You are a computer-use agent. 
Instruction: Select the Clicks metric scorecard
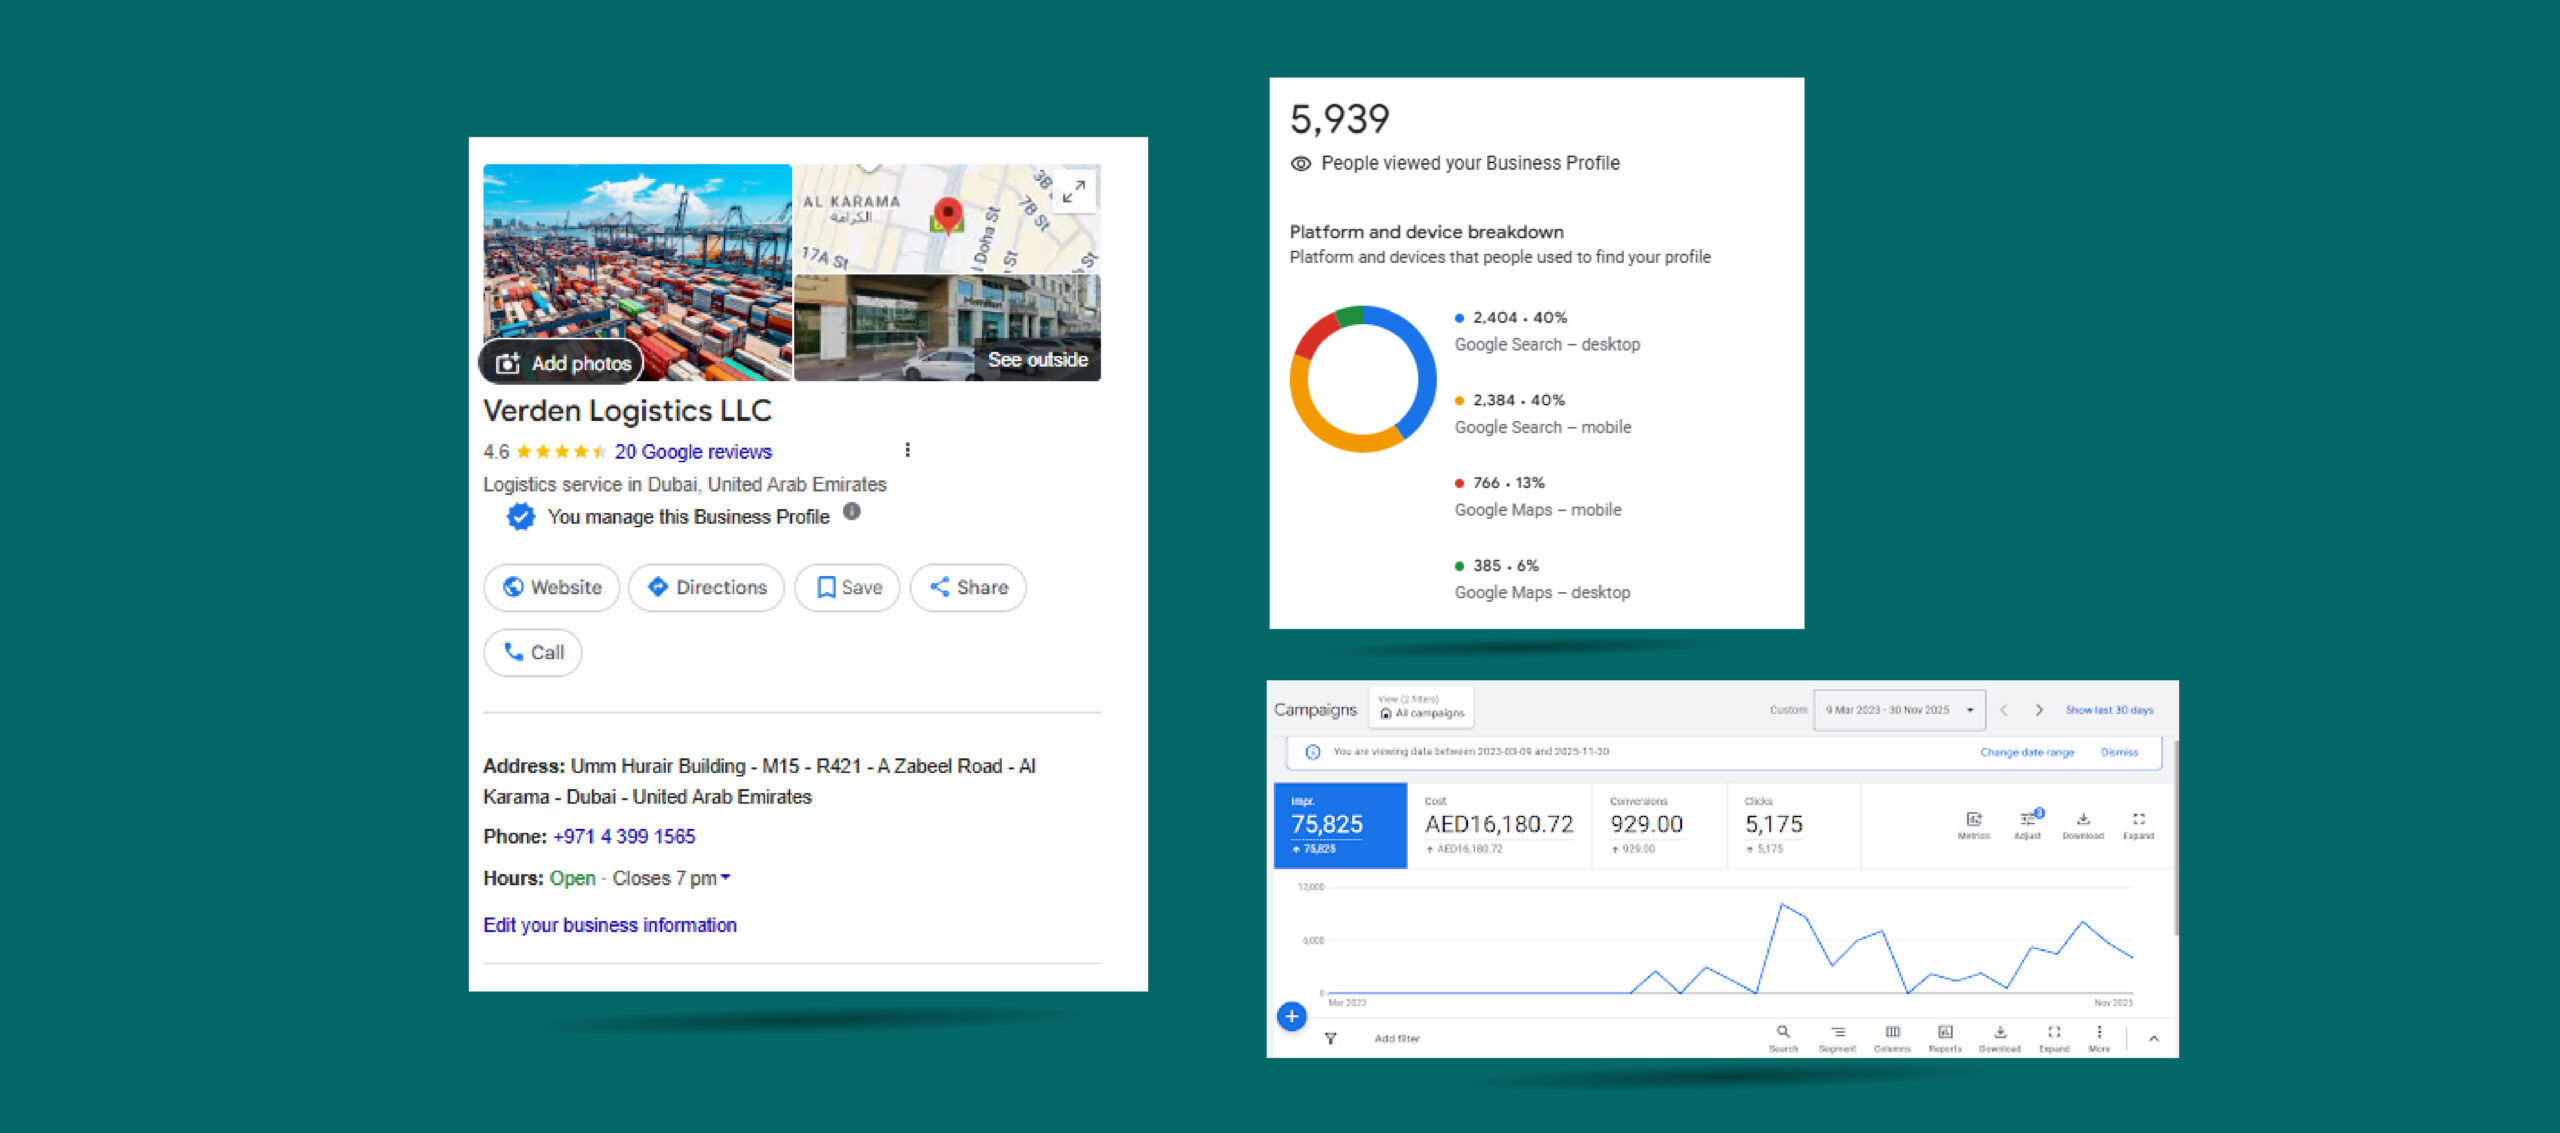click(x=1792, y=825)
